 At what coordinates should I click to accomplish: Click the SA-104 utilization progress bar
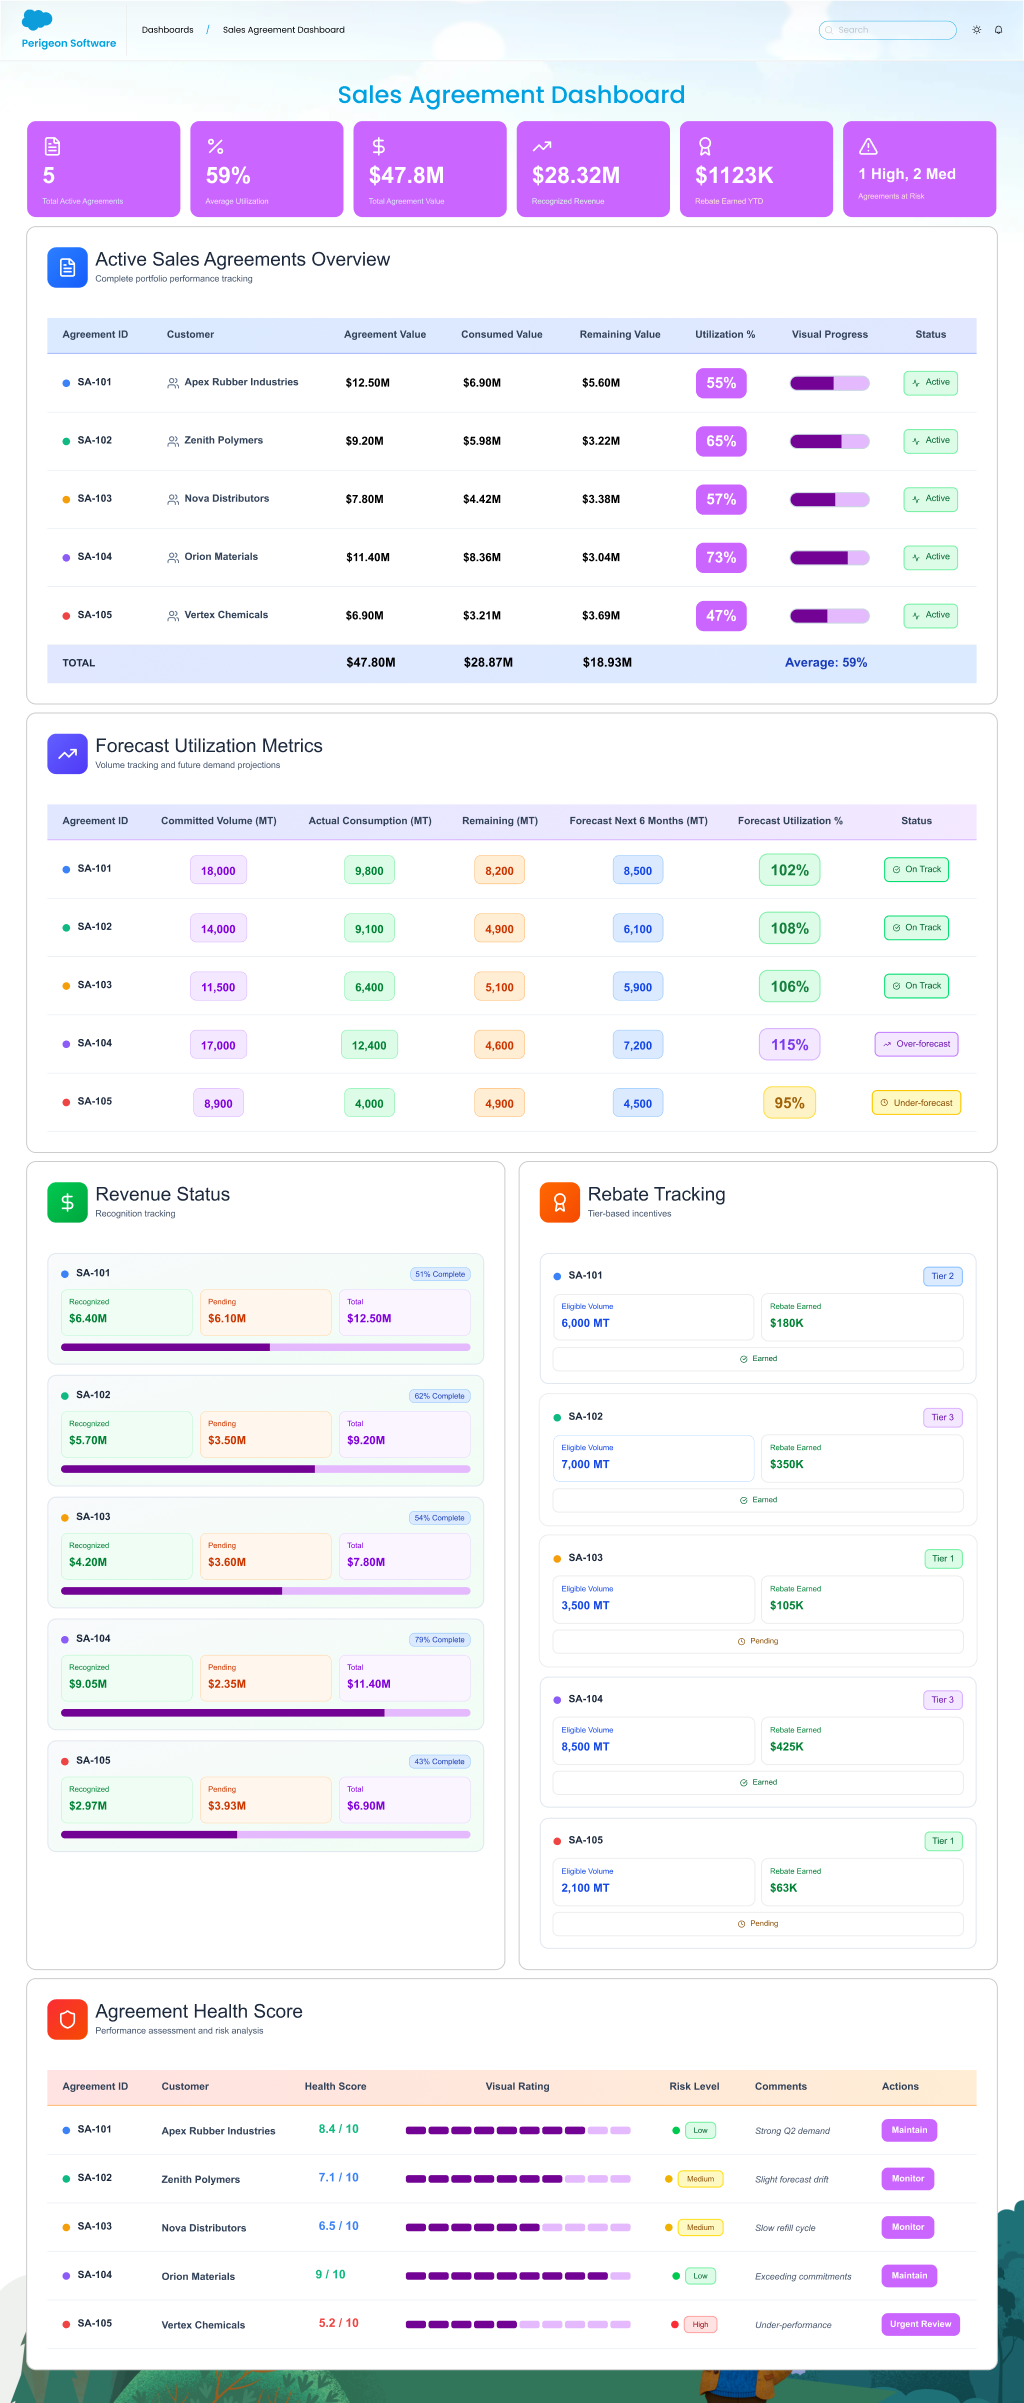[x=829, y=558]
